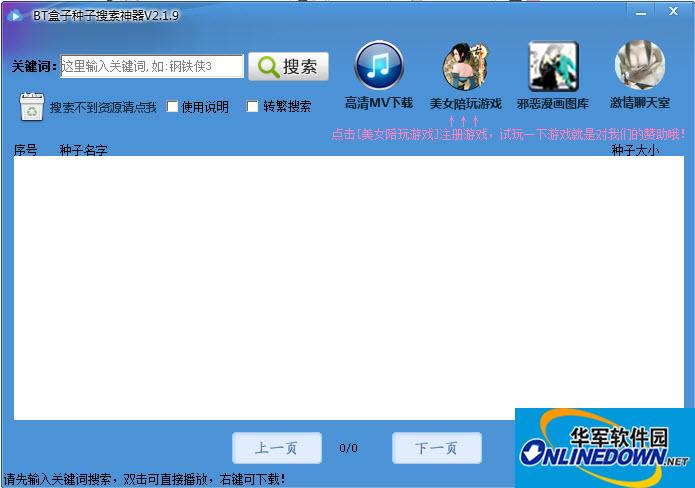Click the 搜索不到资源请点我 link
The width and height of the screenshot is (695, 488).
click(103, 107)
